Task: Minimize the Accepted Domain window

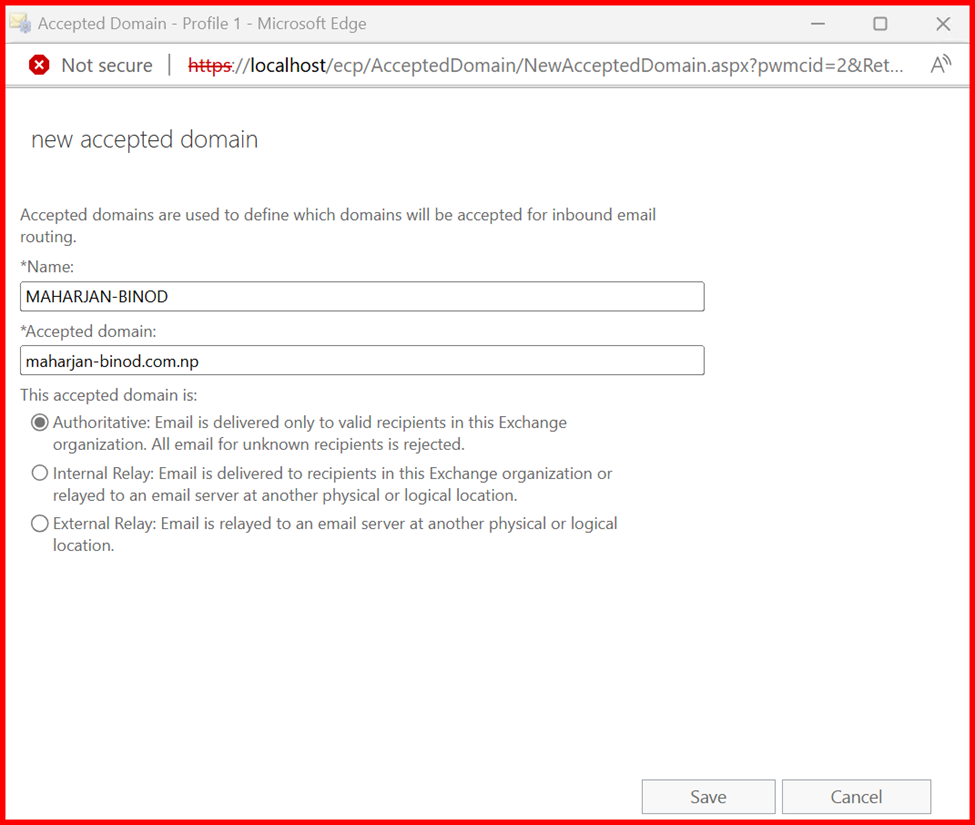Action: tap(817, 23)
